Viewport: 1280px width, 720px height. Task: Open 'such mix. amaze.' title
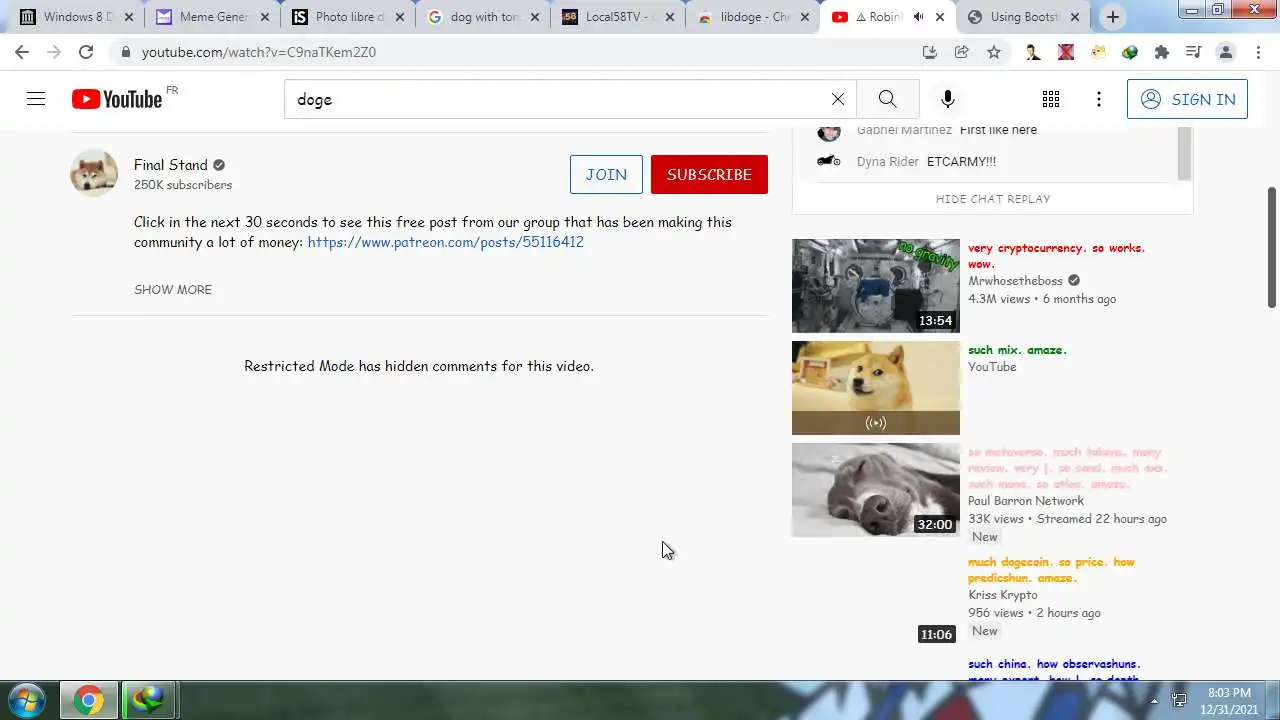click(x=1017, y=350)
